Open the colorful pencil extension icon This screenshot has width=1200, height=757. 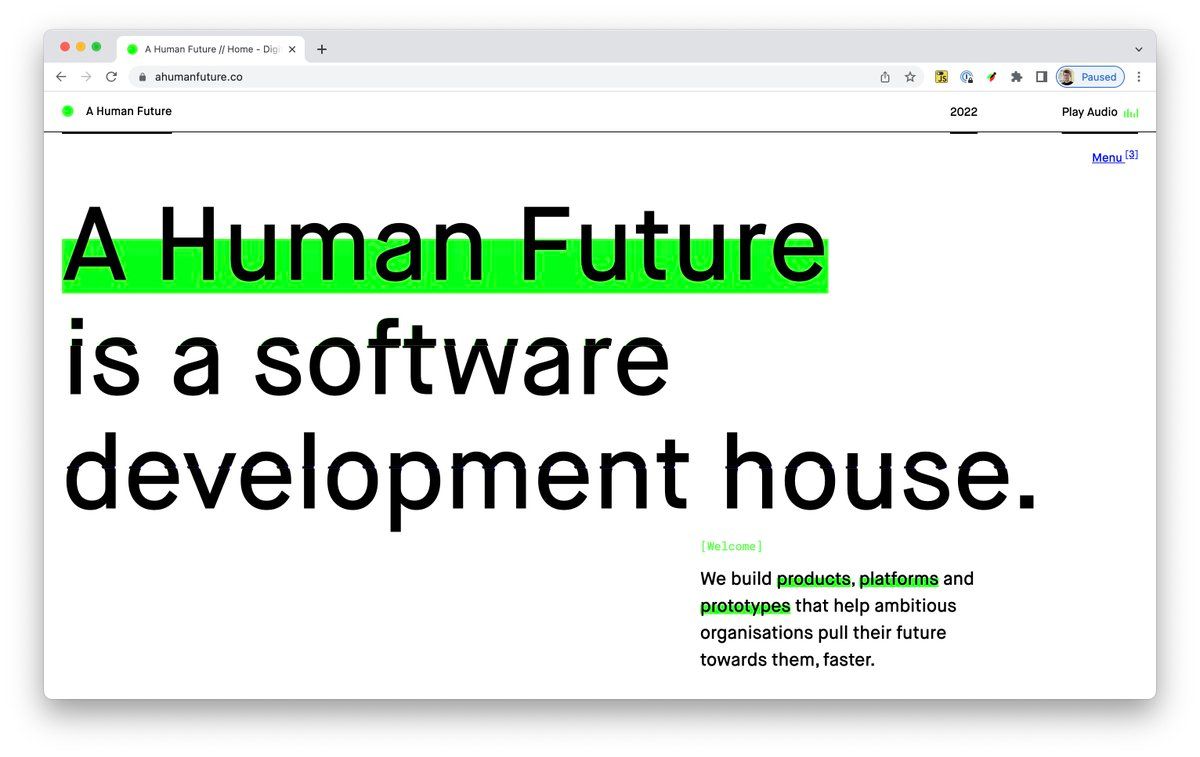[991, 76]
